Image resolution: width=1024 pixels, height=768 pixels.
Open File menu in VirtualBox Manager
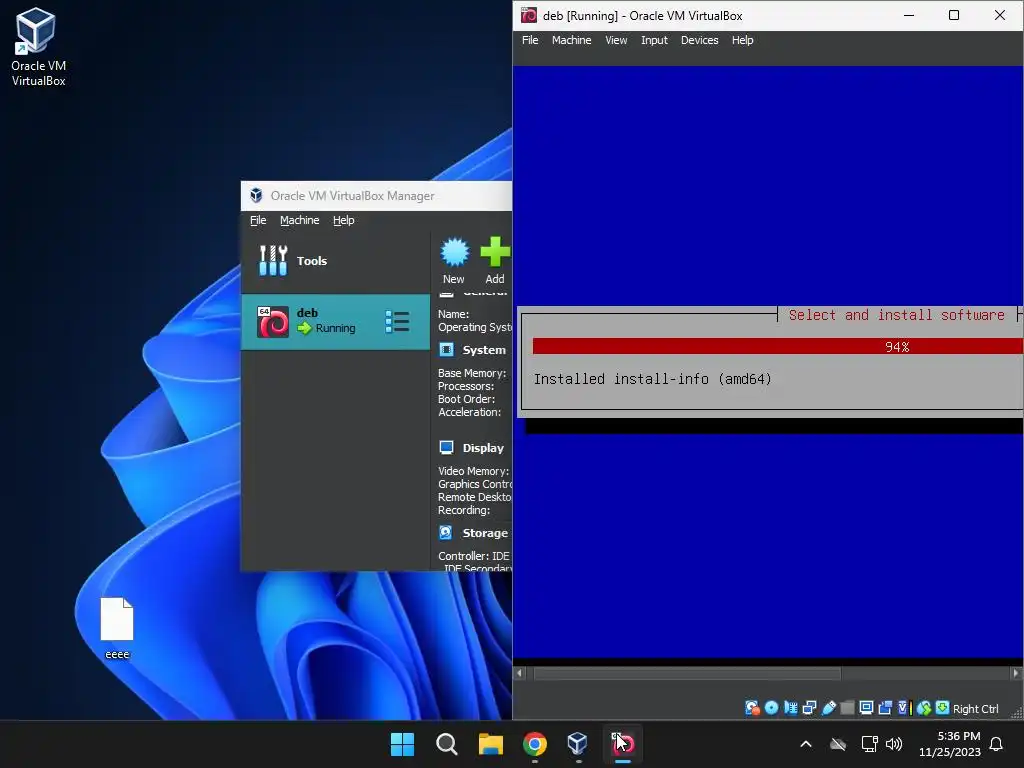pos(258,220)
